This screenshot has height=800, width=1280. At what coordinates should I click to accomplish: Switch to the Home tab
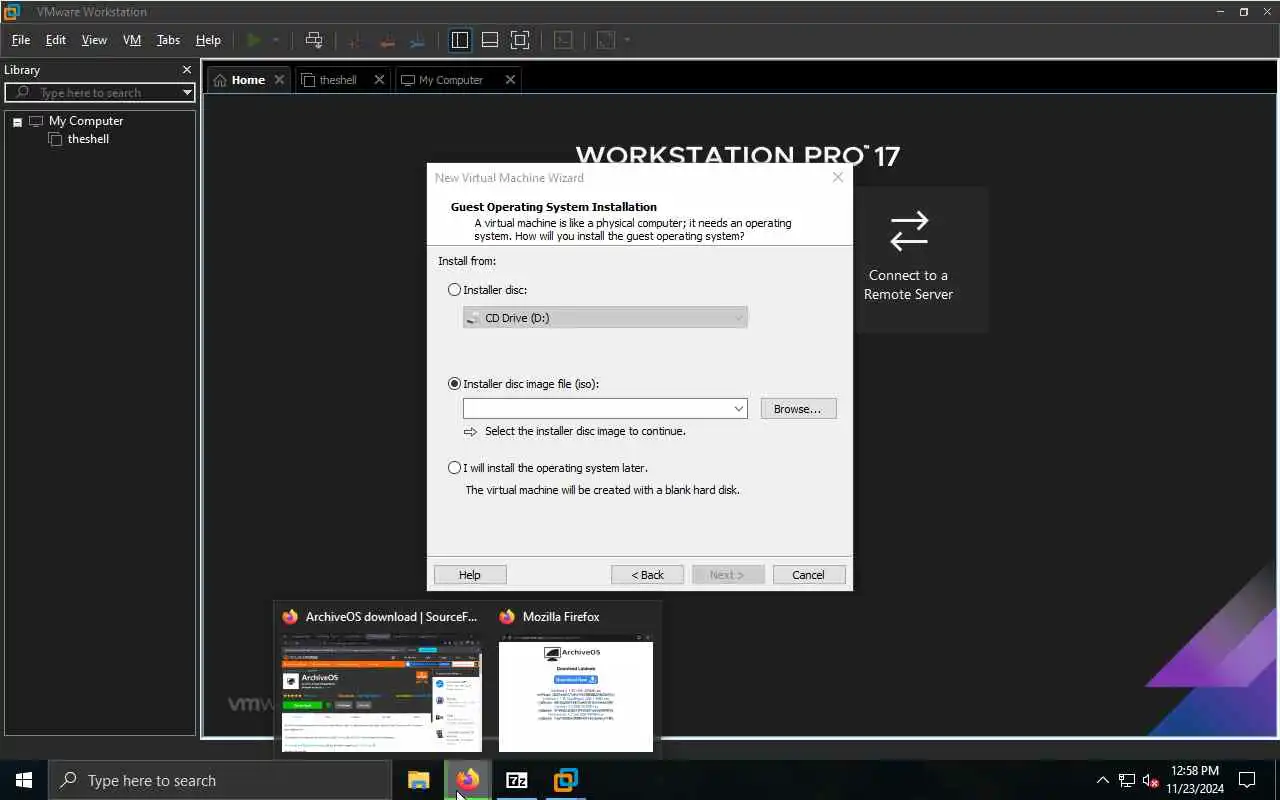click(x=248, y=80)
